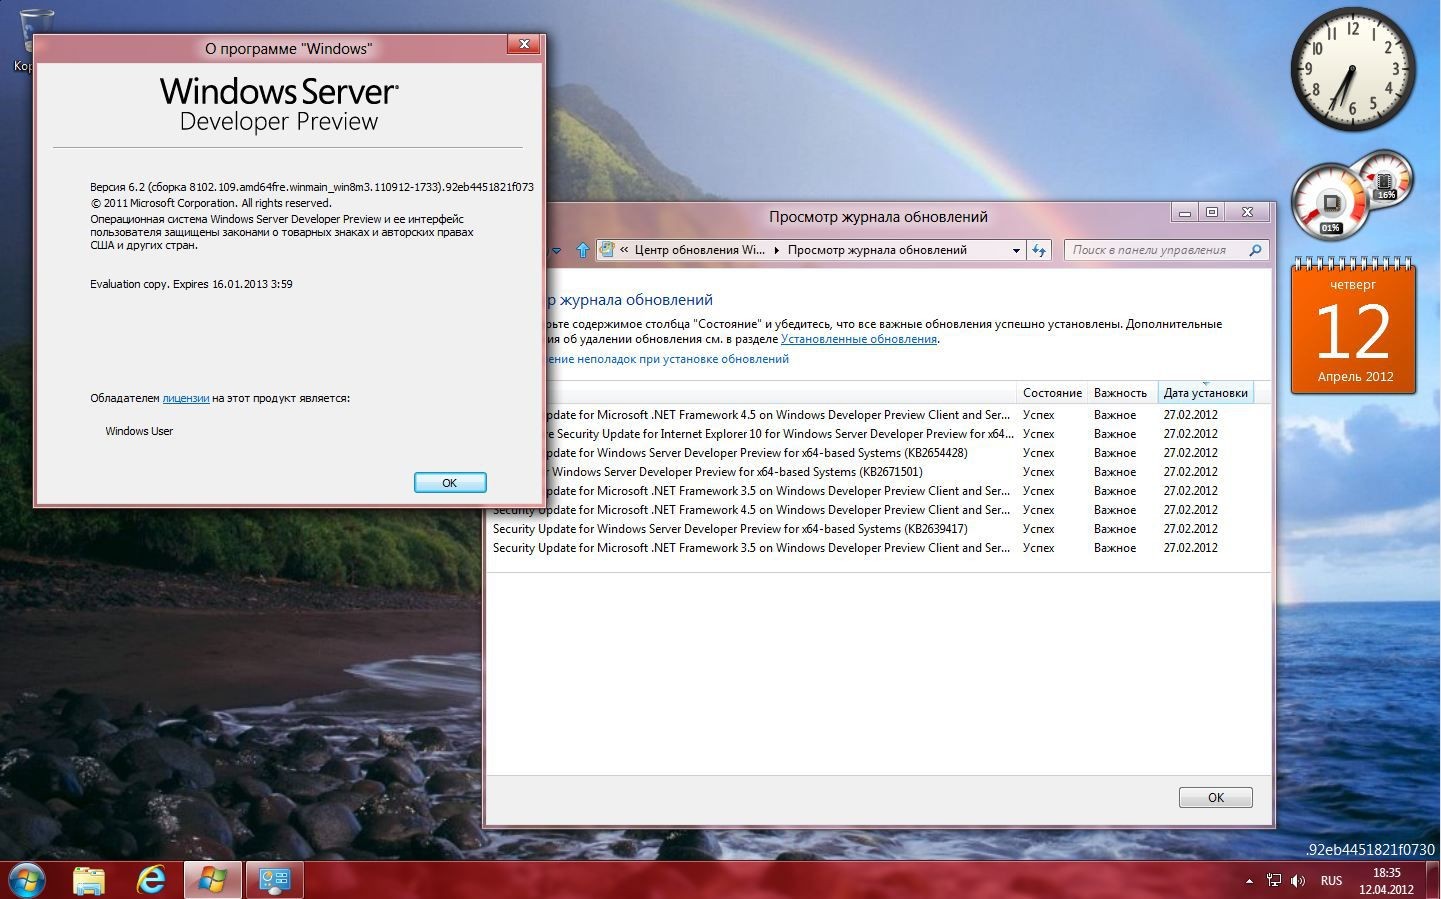Viewport: 1441px width, 899px height.
Task: Launch Windows Explorer from the taskbar
Action: point(89,881)
